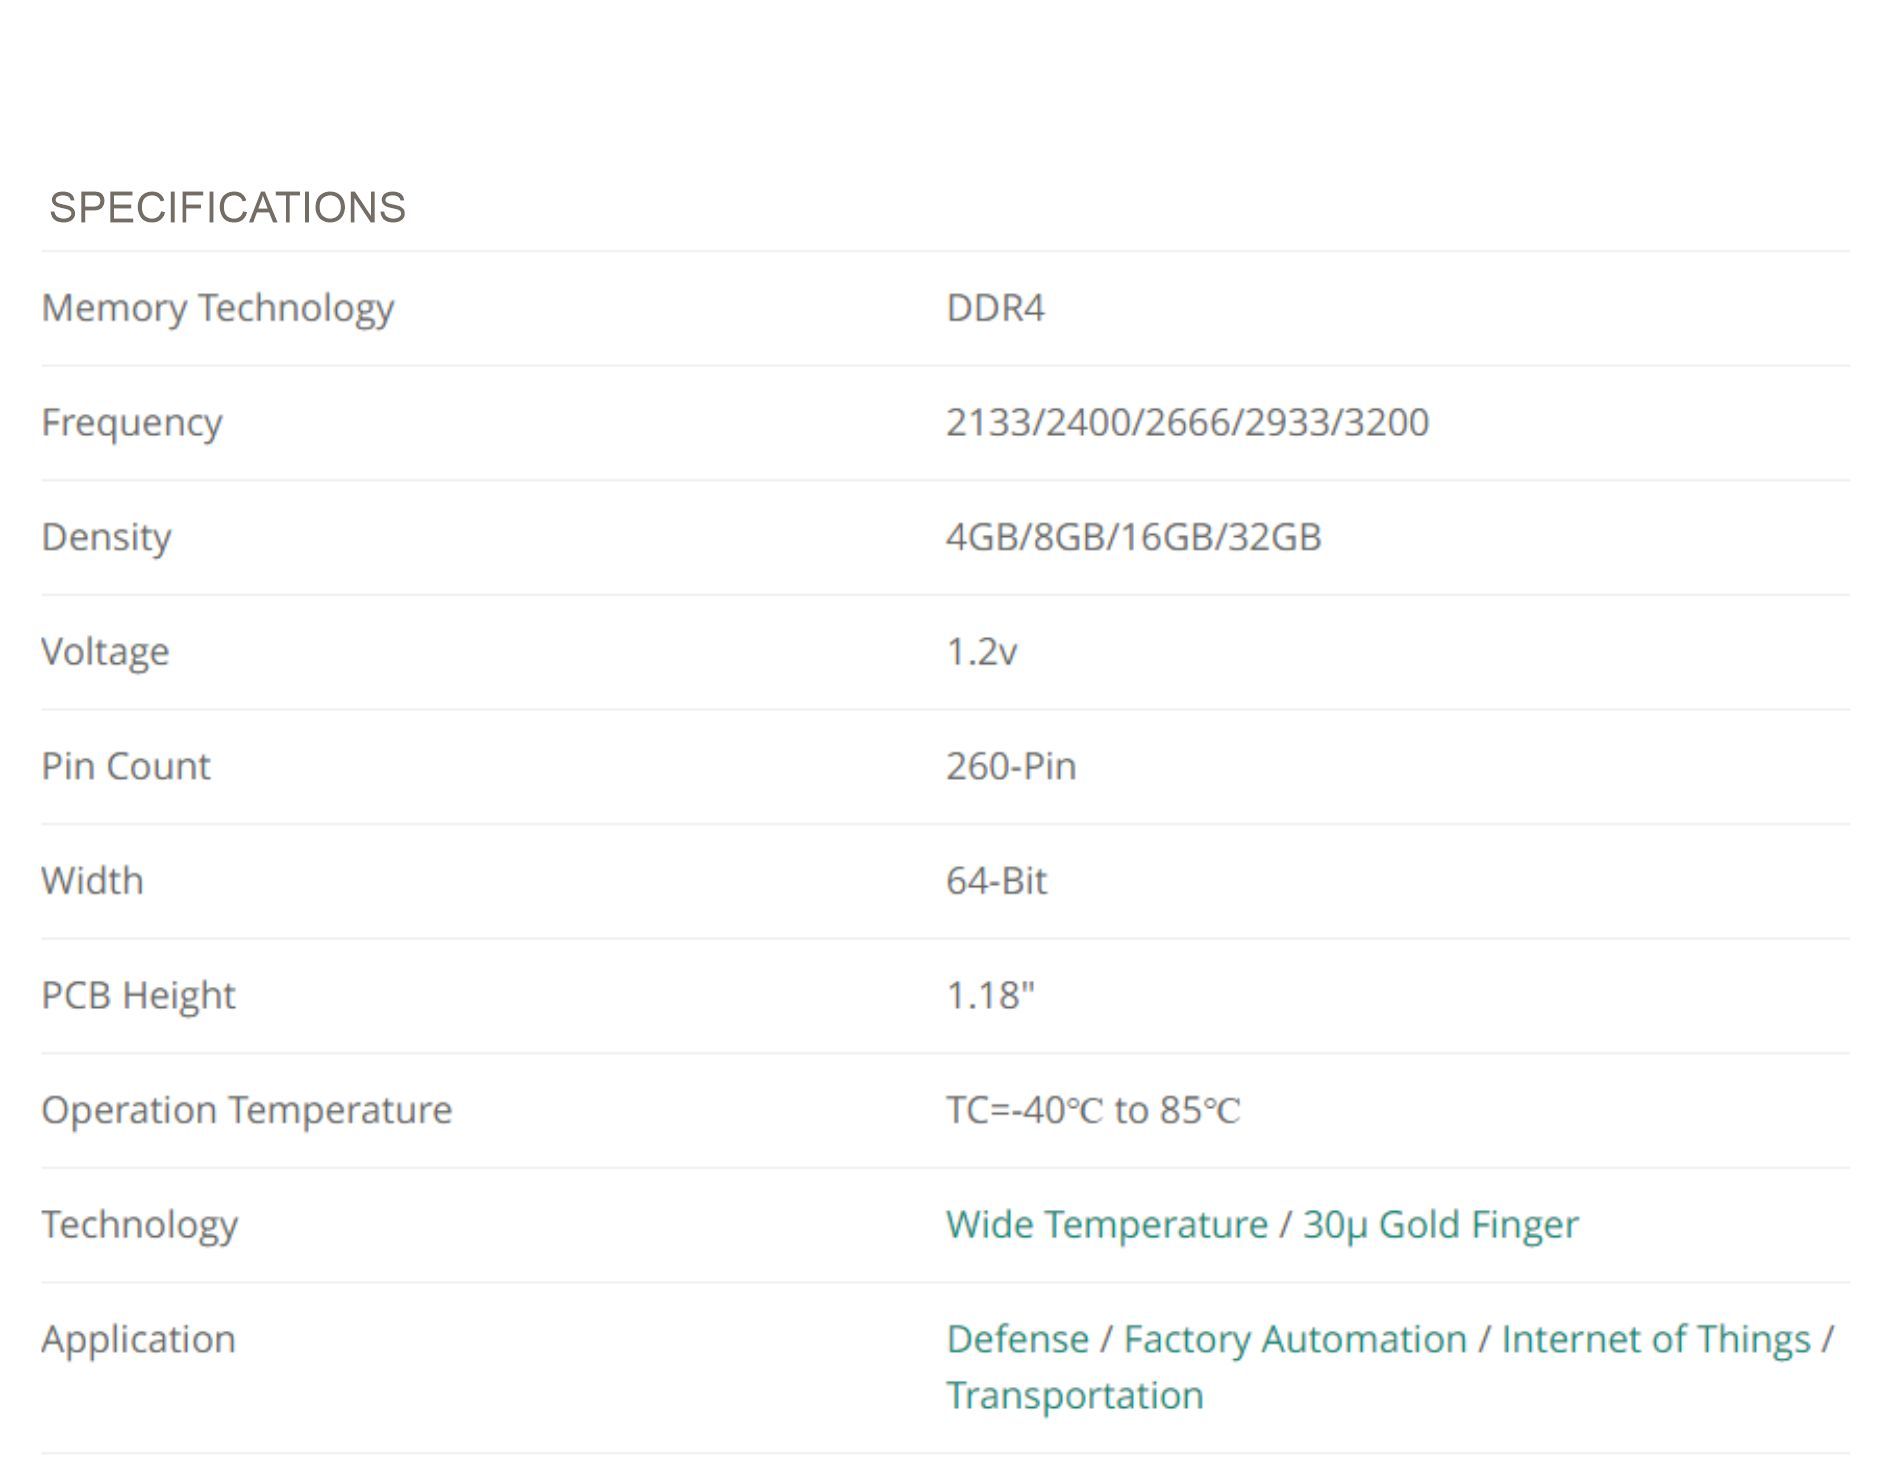Viewport: 1895px width, 1471px height.
Task: Select the TC=-40℃ to 85℃ value
Action: [1093, 1111]
